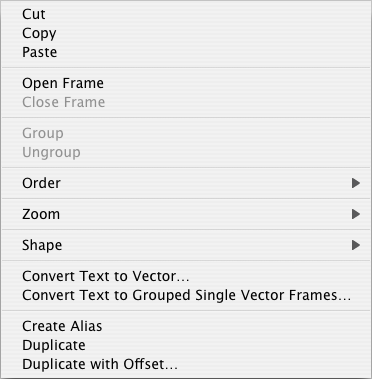Select Duplicate with Offset…

(186, 364)
